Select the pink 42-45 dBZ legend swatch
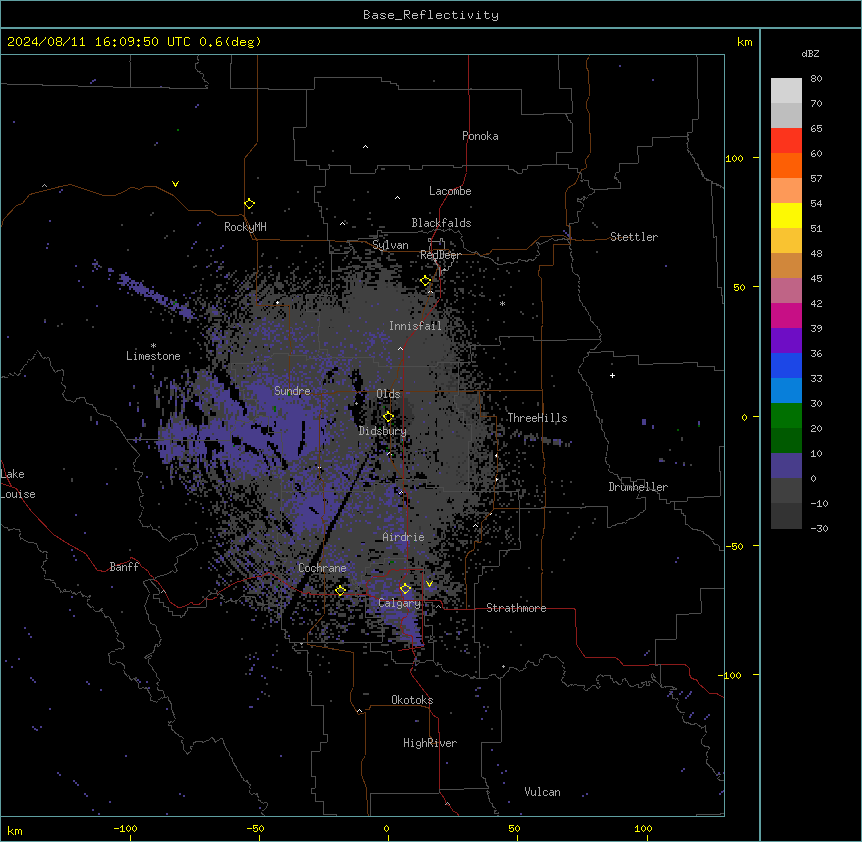Image resolution: width=862 pixels, height=842 pixels. tap(786, 291)
